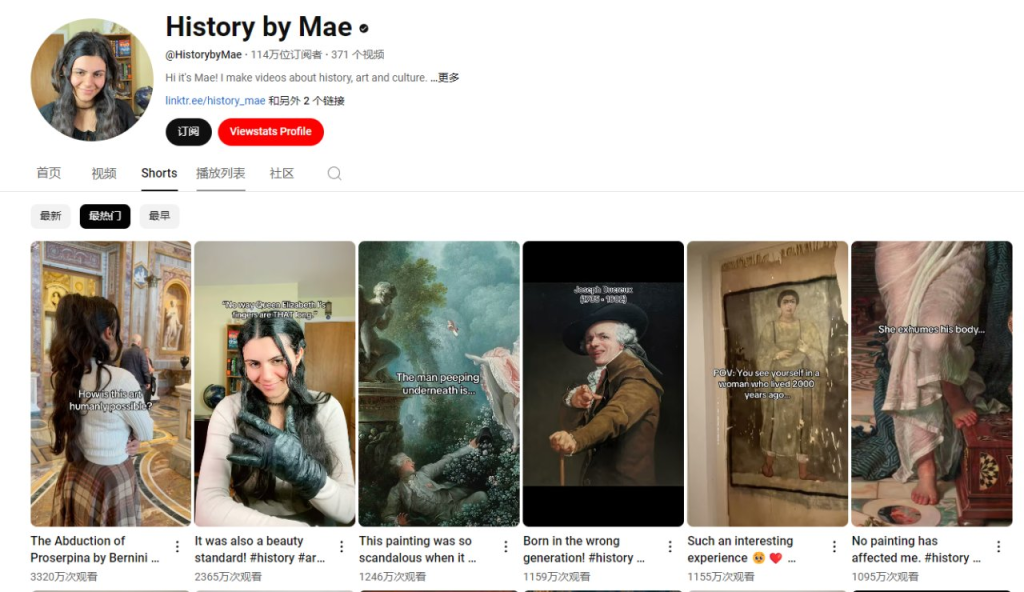Open three-dot menu for Such an interesting experience short
This screenshot has height=592, width=1024.
tap(834, 546)
